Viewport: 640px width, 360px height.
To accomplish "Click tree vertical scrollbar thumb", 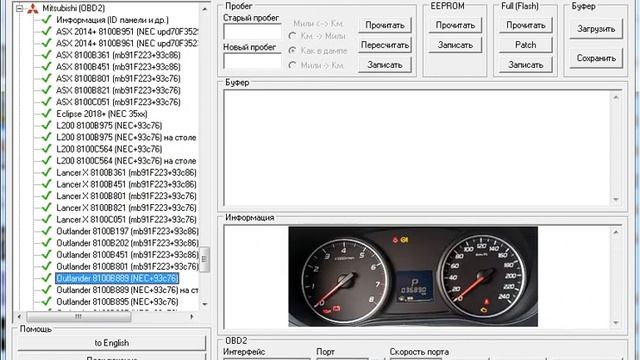I will click(x=204, y=259).
